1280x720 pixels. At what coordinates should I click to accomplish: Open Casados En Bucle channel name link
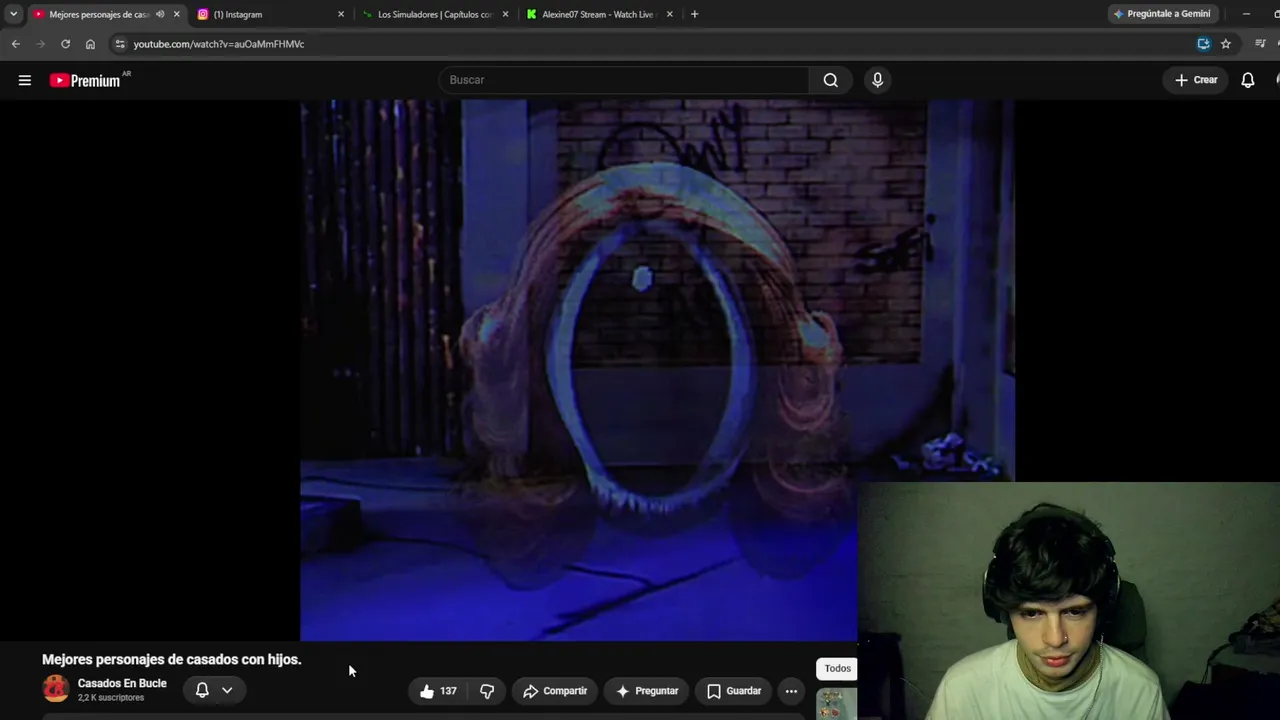point(122,684)
